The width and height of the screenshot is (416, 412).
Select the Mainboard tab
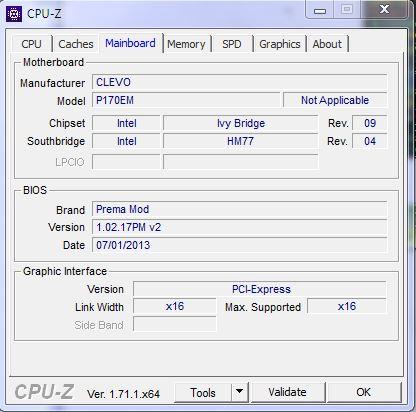130,43
